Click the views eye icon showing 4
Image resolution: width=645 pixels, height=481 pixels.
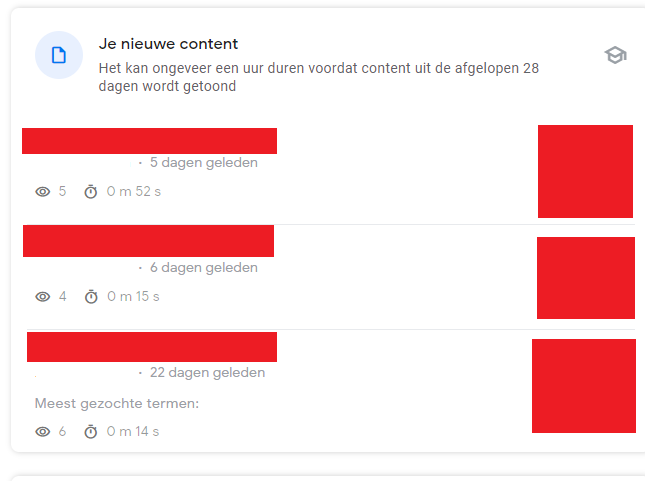pos(43,297)
